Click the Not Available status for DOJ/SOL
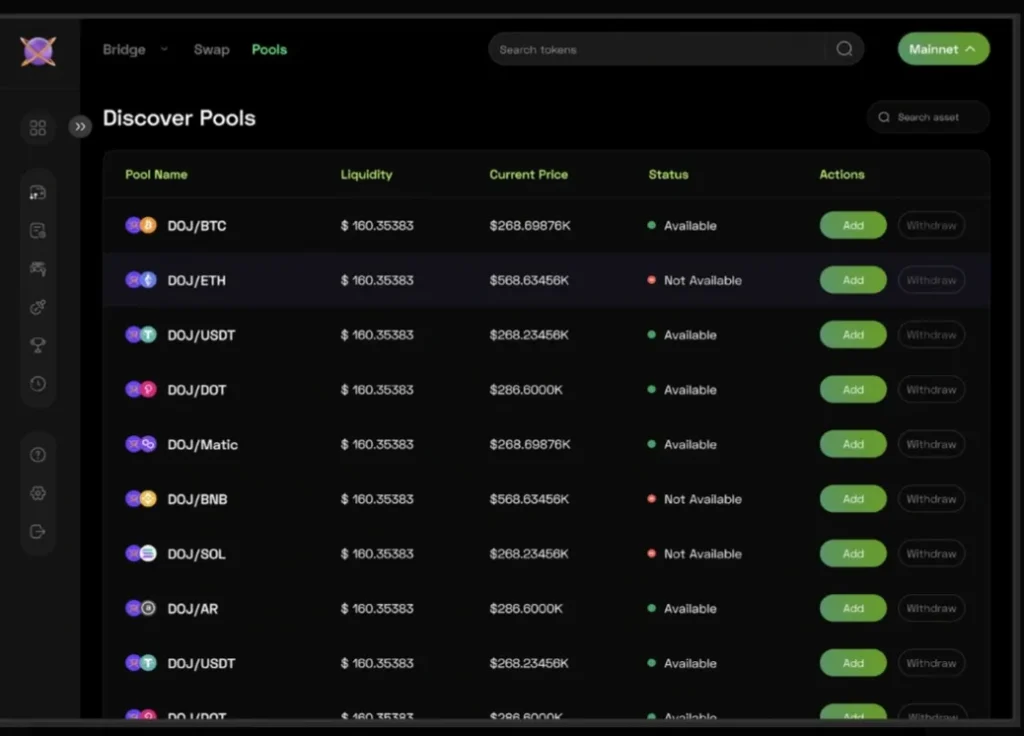This screenshot has width=1024, height=736. point(694,554)
